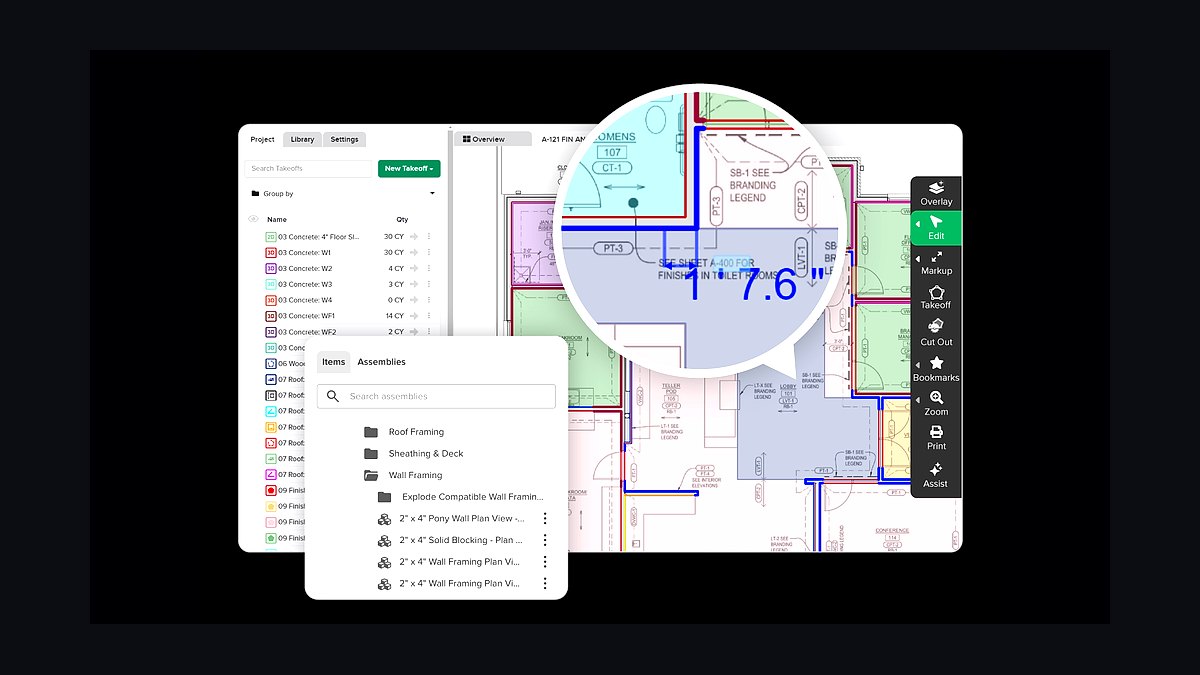Select the Overlay tool

pyautogui.click(x=936, y=193)
